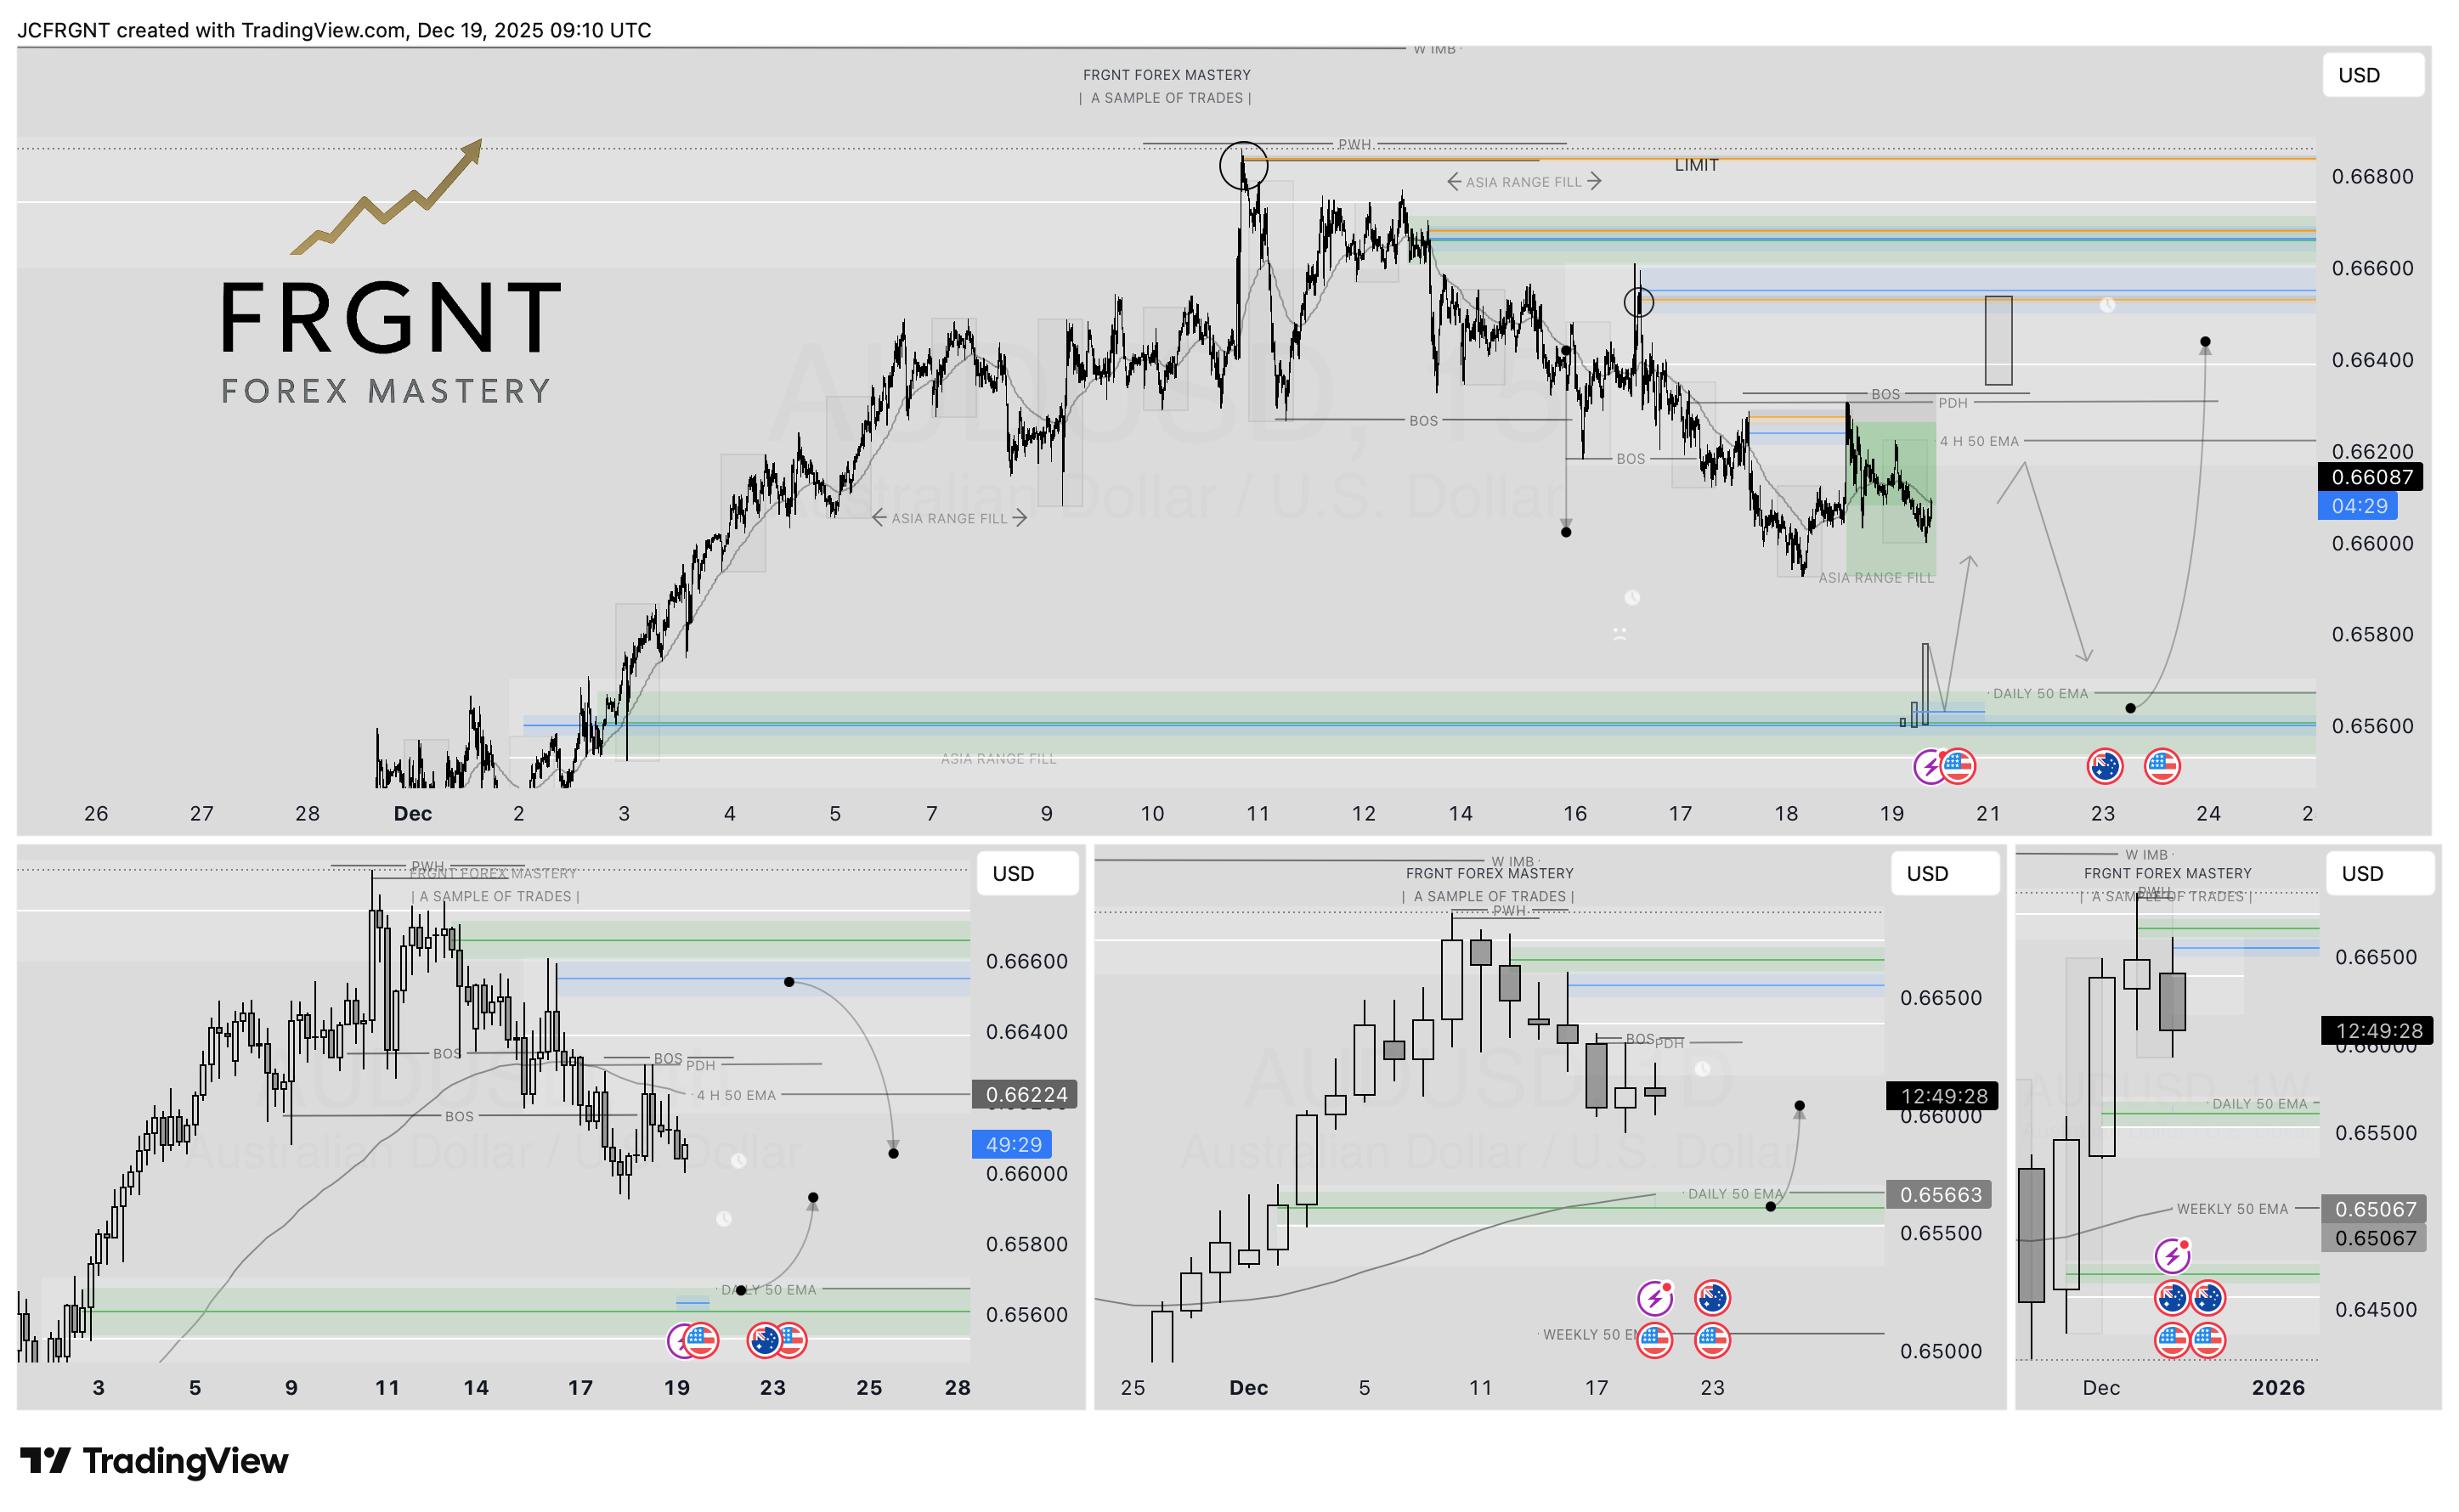Click the current price label 0.66087
The image size is (2459, 1512).
[2370, 477]
